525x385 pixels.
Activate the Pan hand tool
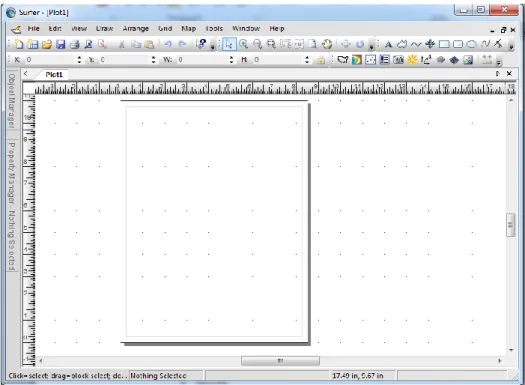point(327,44)
